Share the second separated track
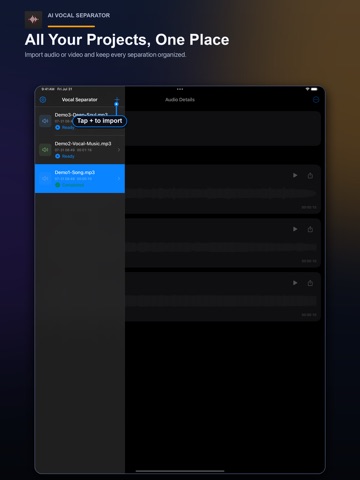This screenshot has height=480, width=360. click(310, 229)
